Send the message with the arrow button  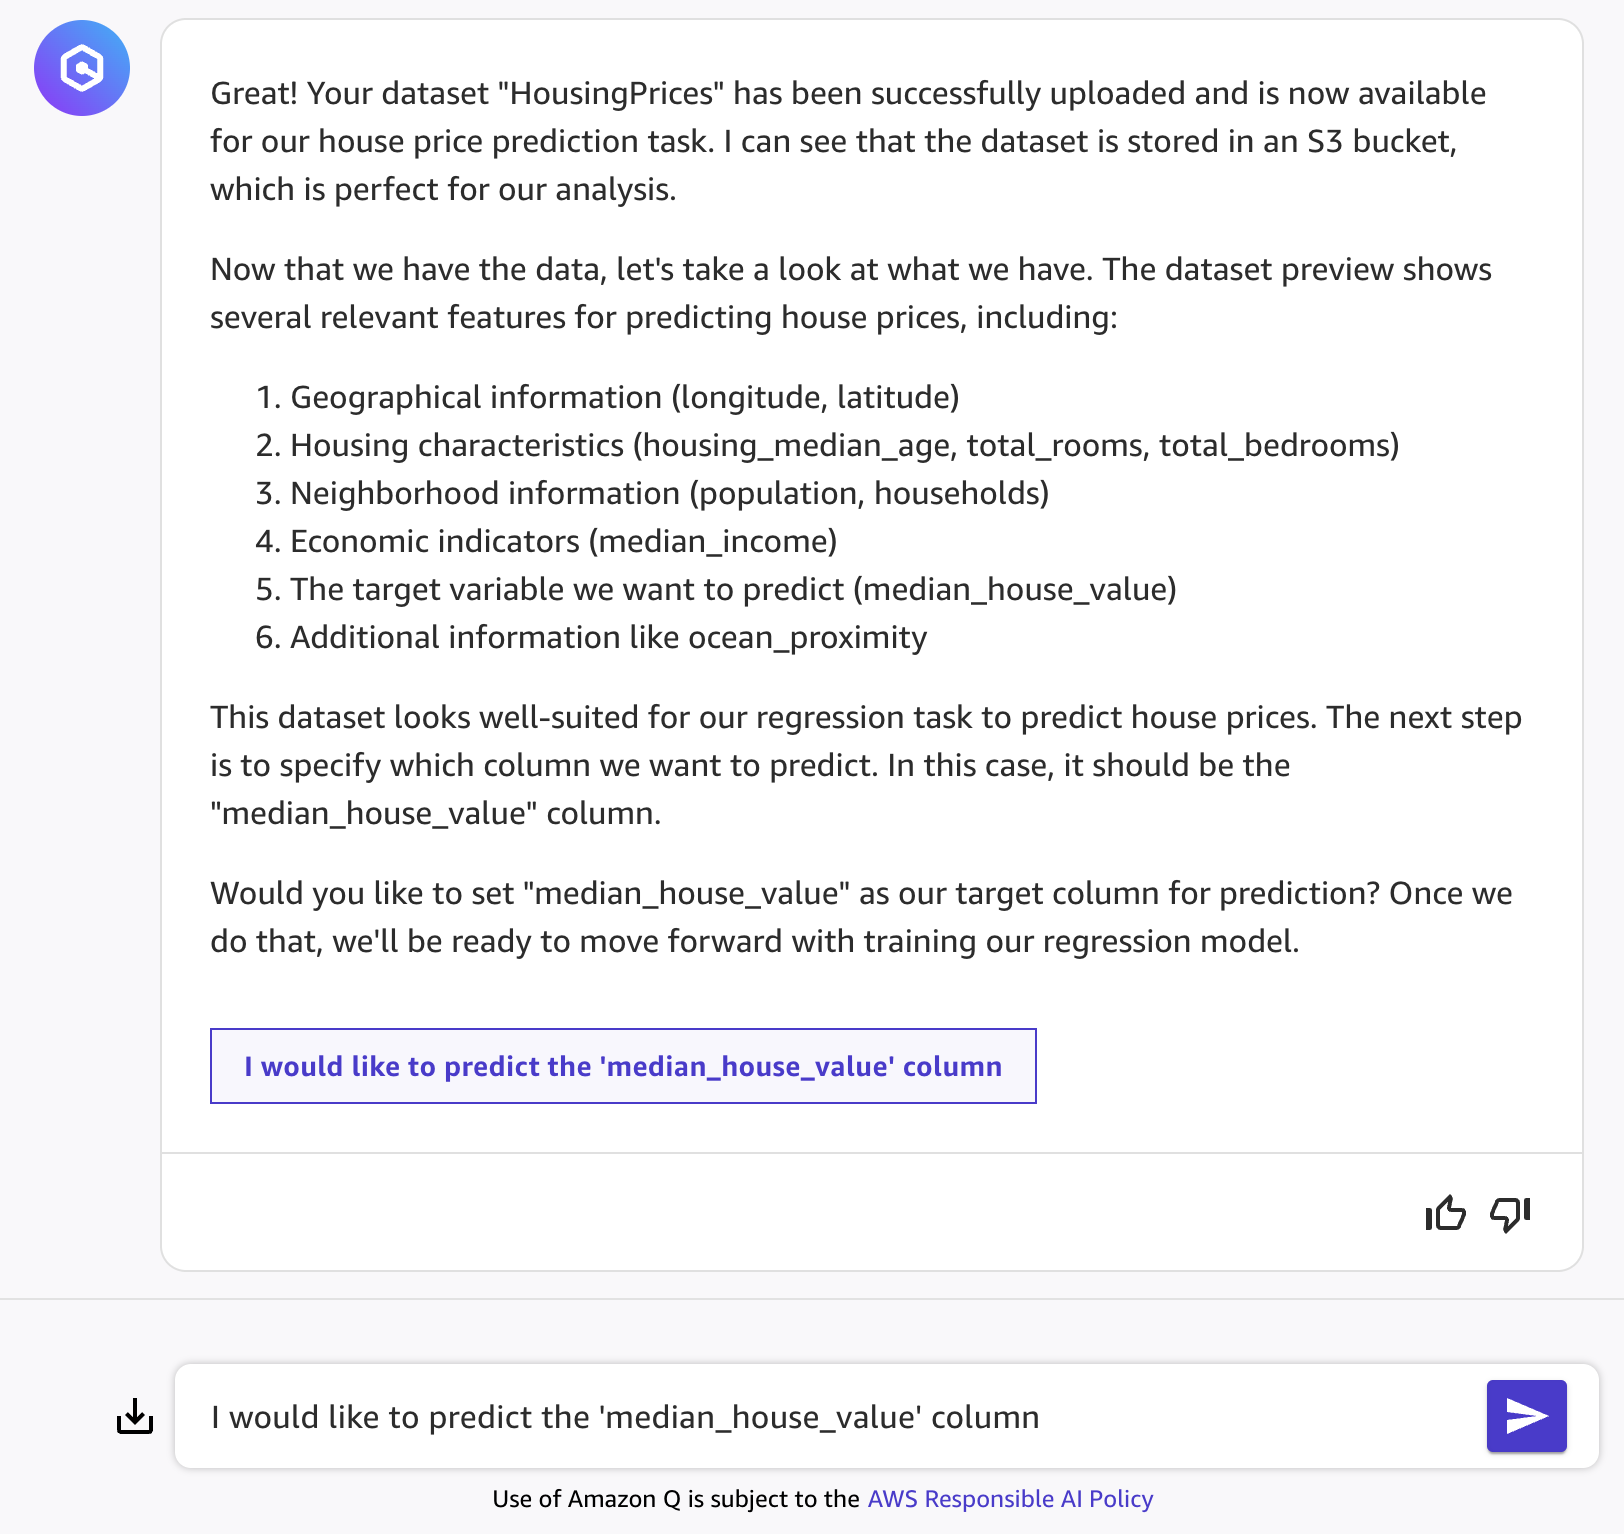(x=1526, y=1416)
